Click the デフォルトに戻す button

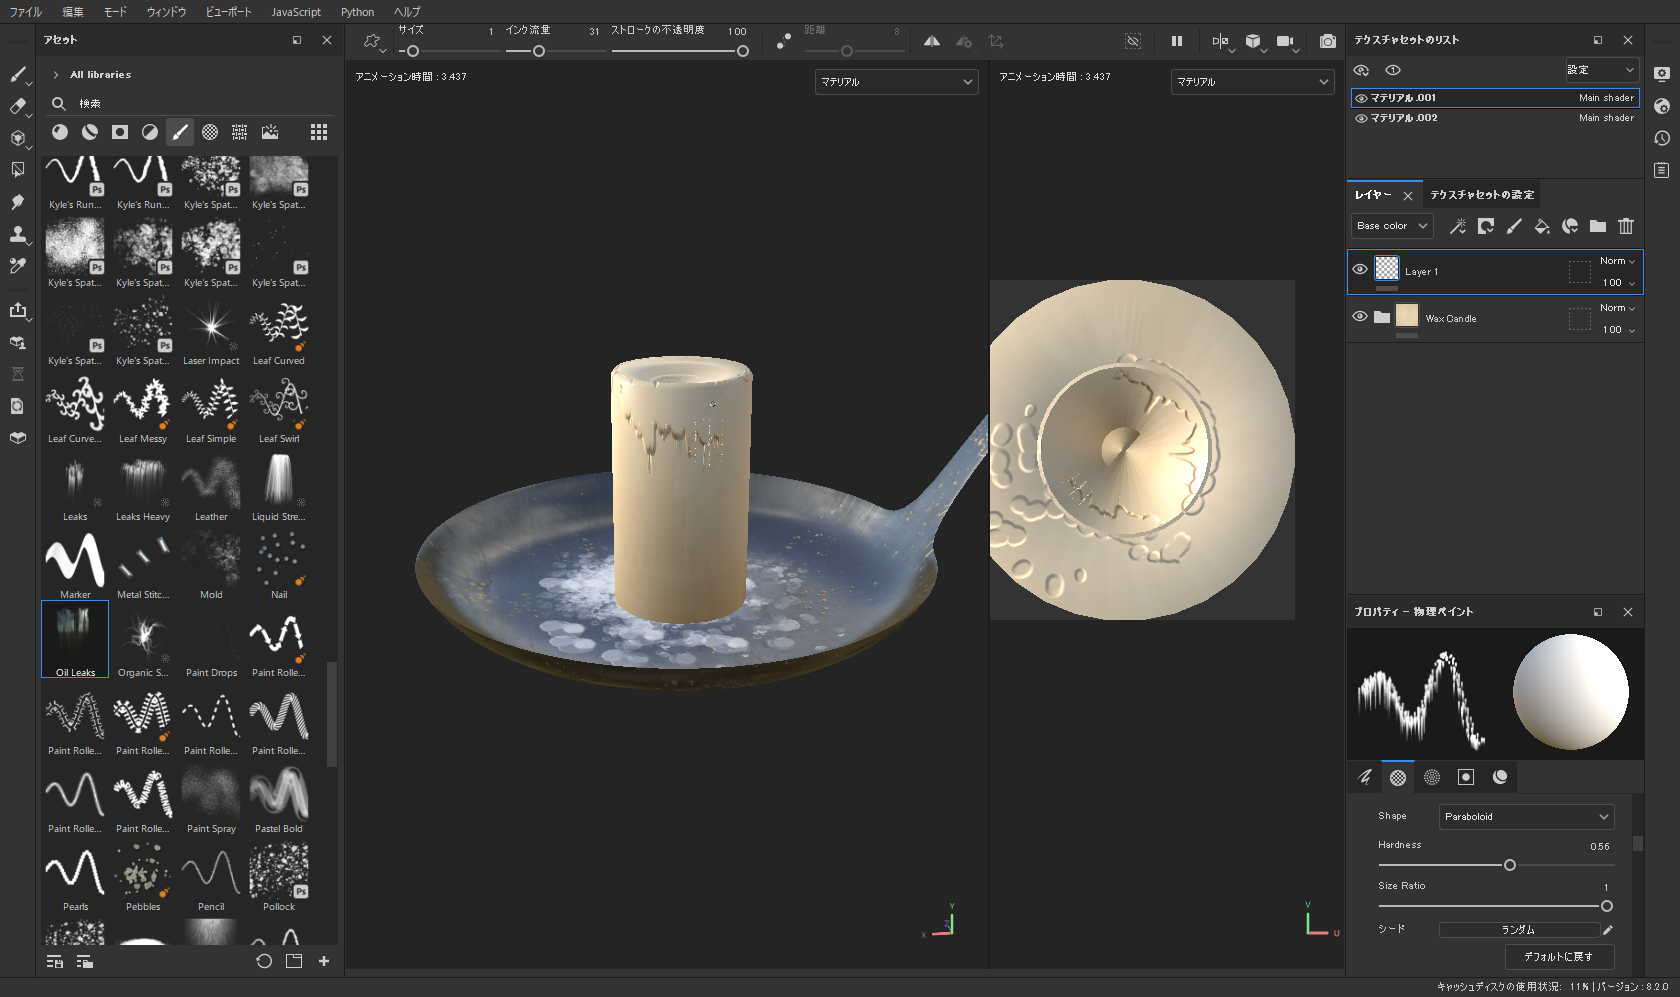[x=1558, y=957]
